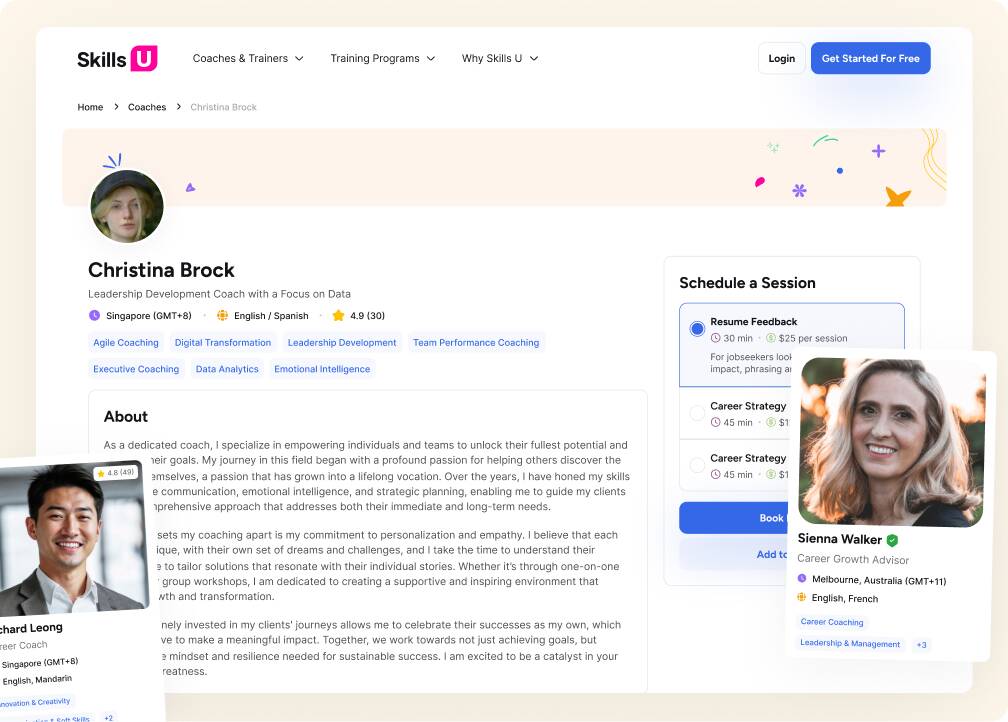Click the purple location icon beside Melbourne, Australia

pos(802,579)
